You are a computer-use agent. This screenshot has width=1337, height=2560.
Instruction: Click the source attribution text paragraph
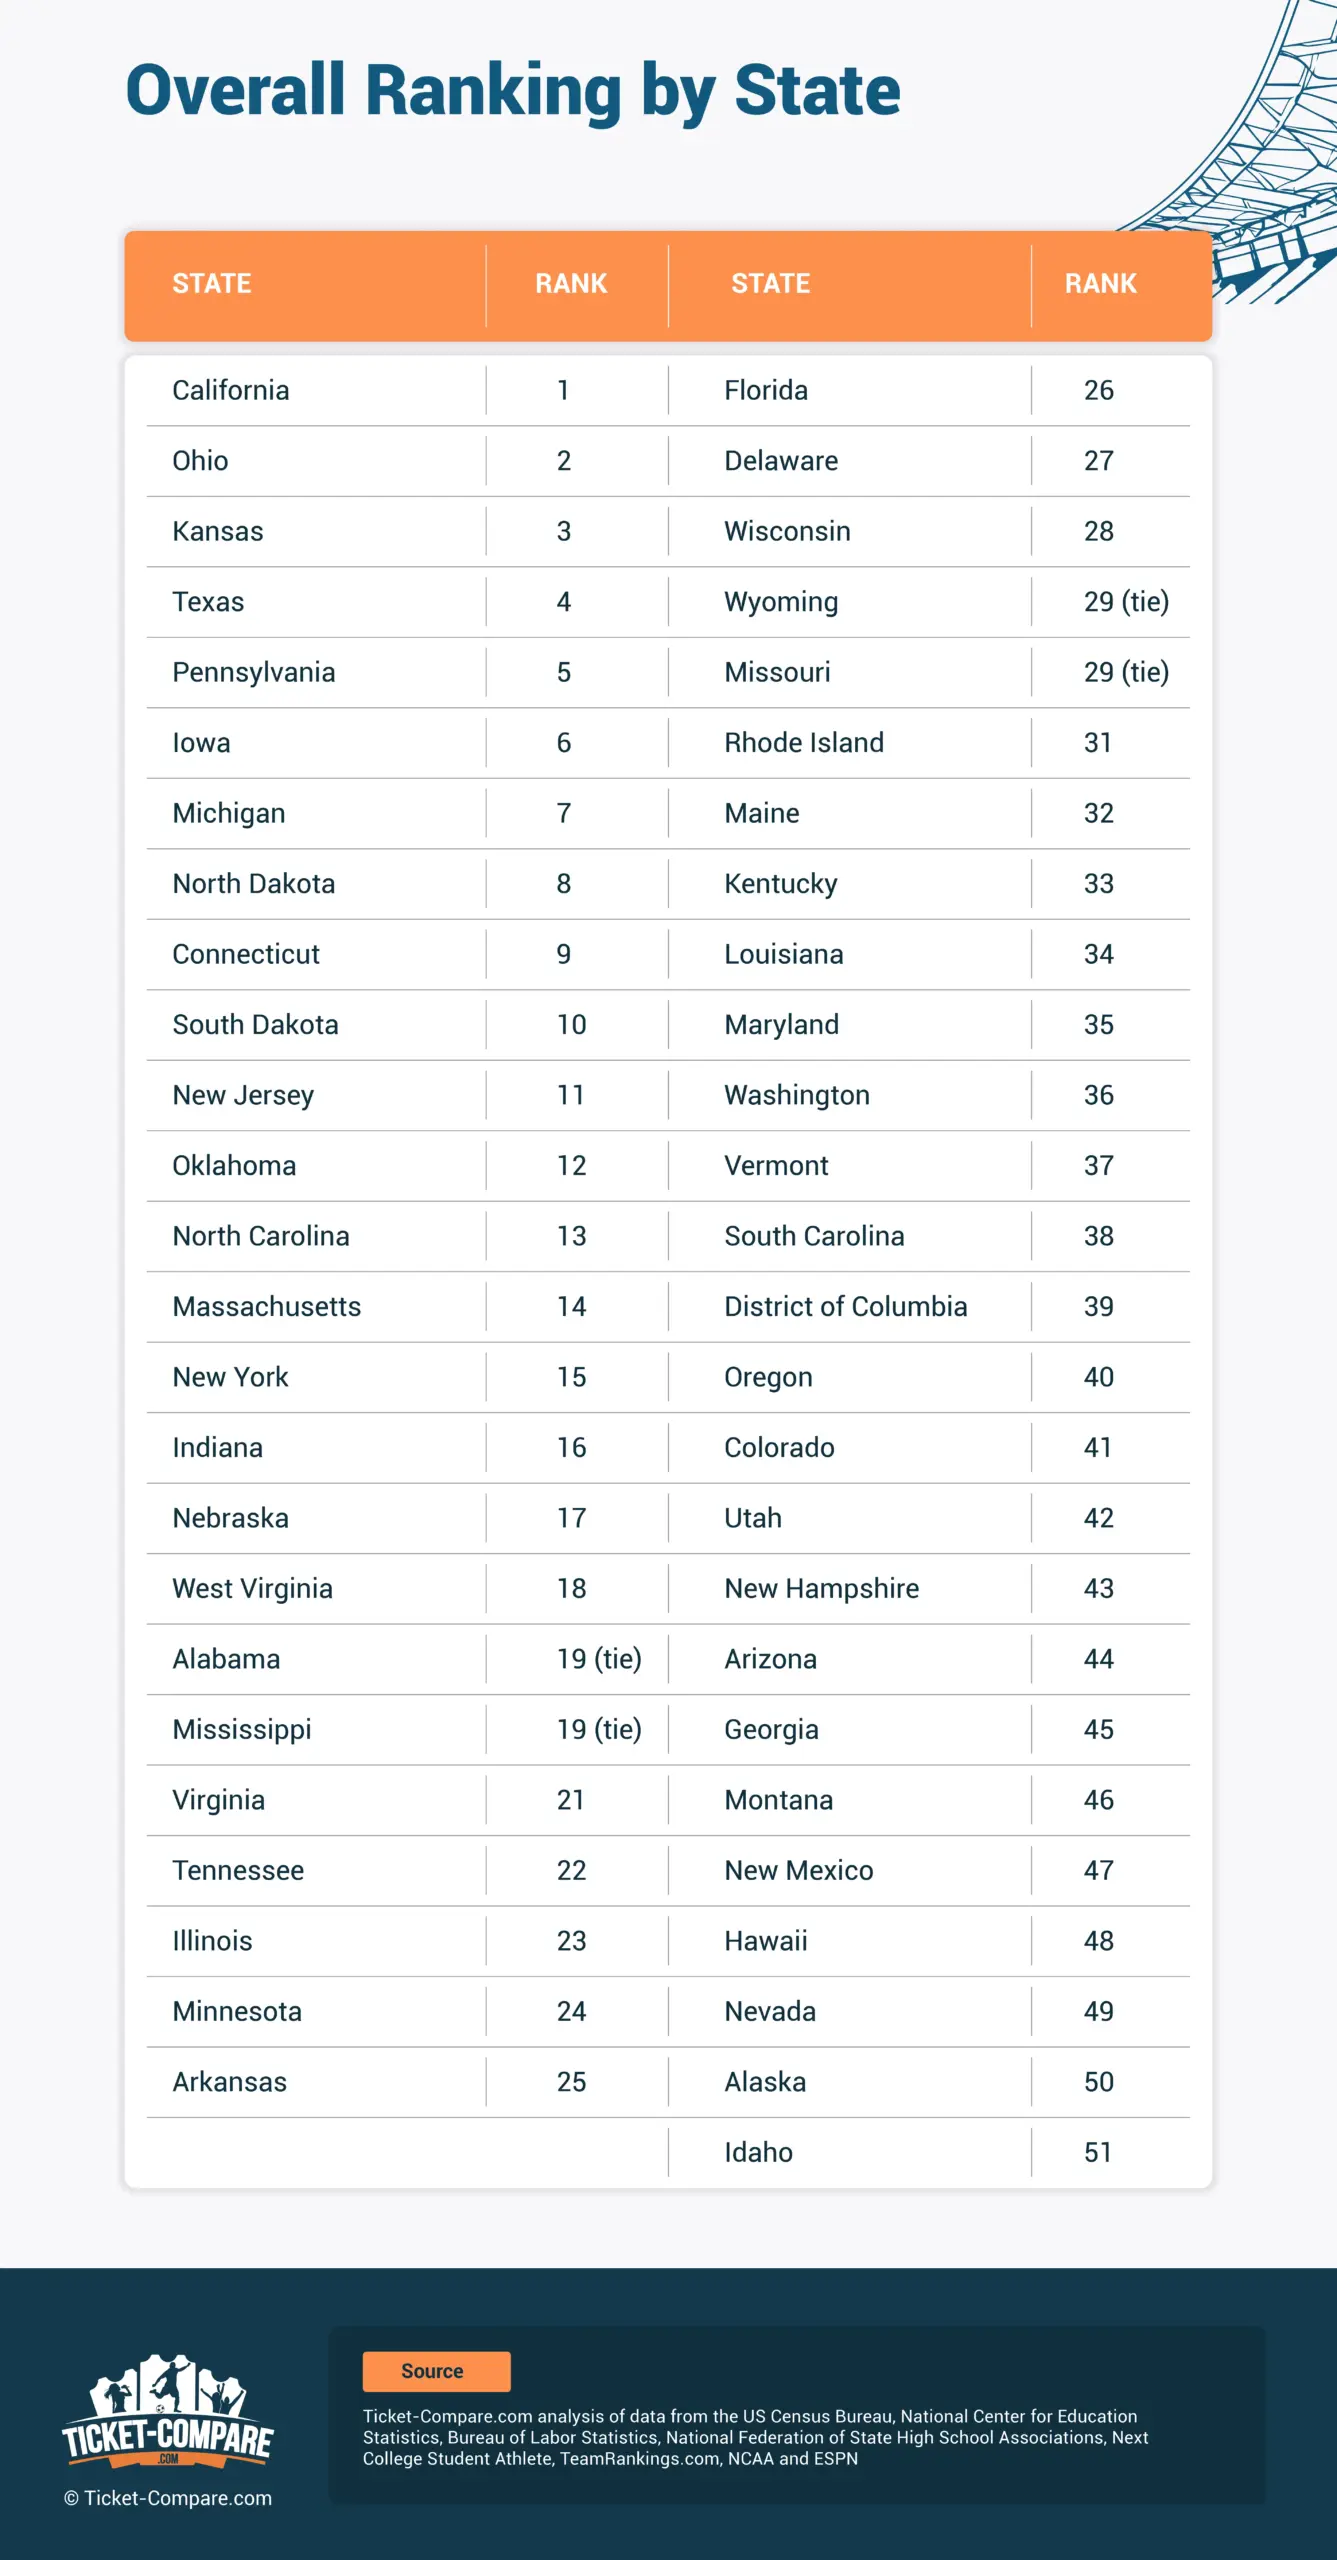[x=755, y=2437]
